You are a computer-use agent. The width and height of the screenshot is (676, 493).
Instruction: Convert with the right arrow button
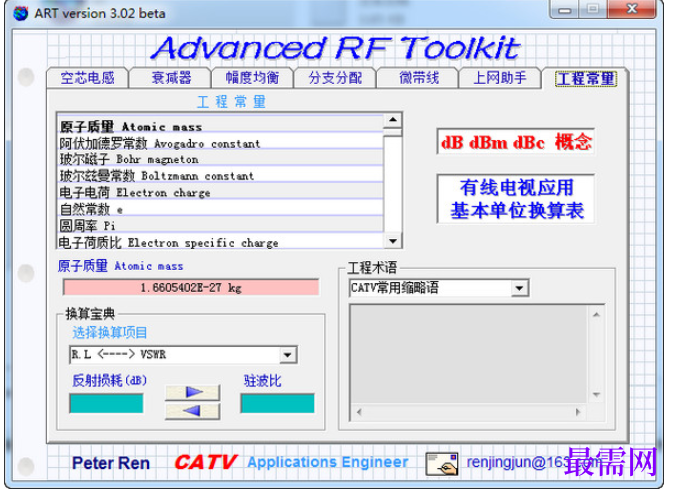pos(193,392)
